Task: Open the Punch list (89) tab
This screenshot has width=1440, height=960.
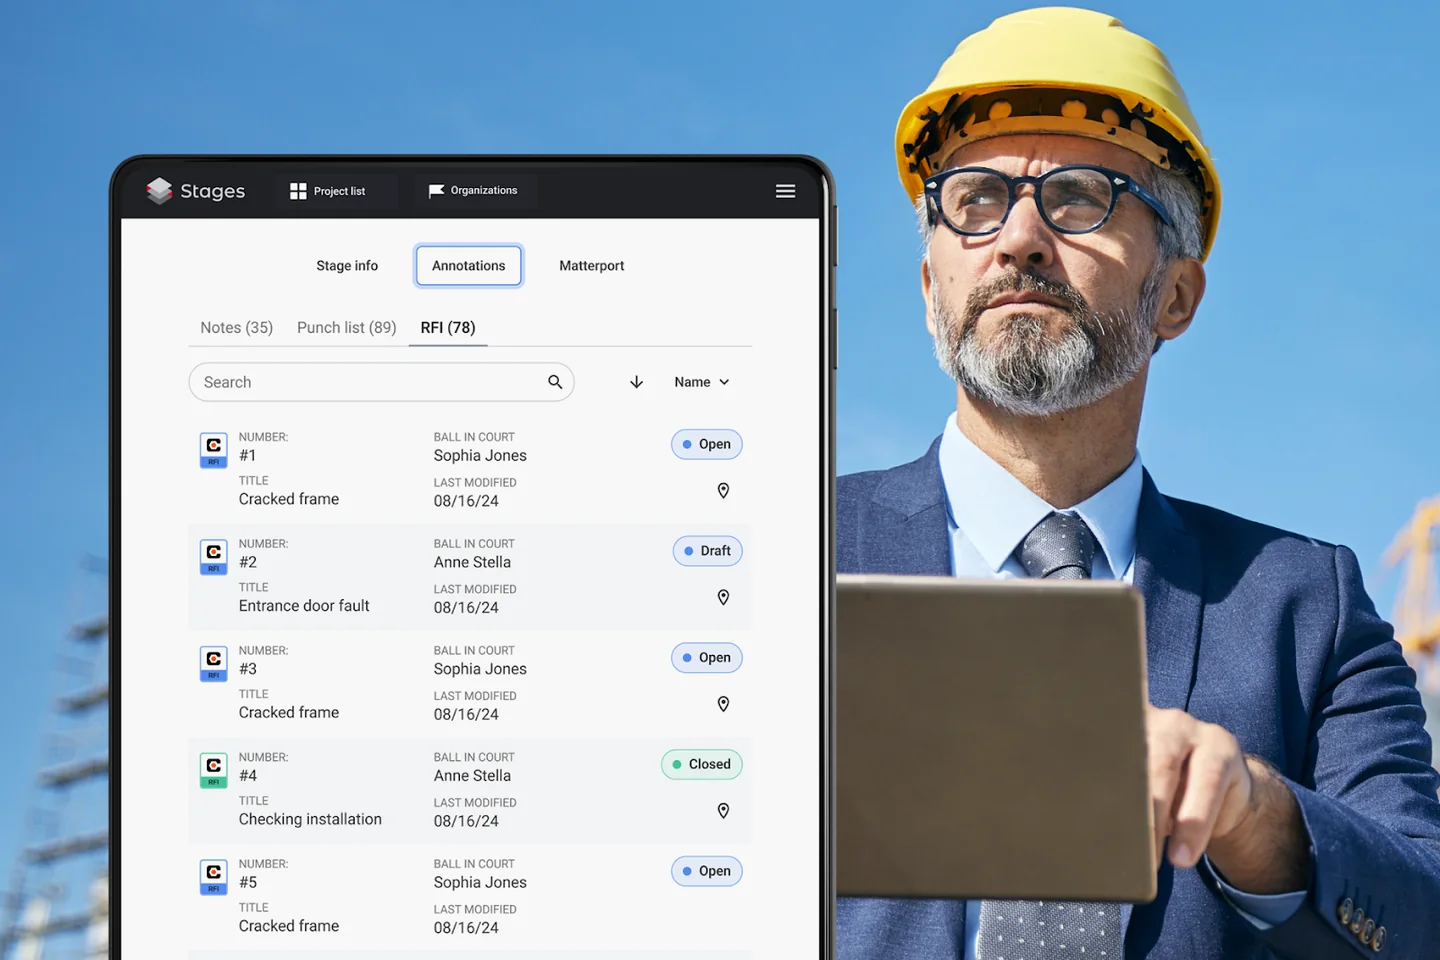Action: click(x=346, y=328)
